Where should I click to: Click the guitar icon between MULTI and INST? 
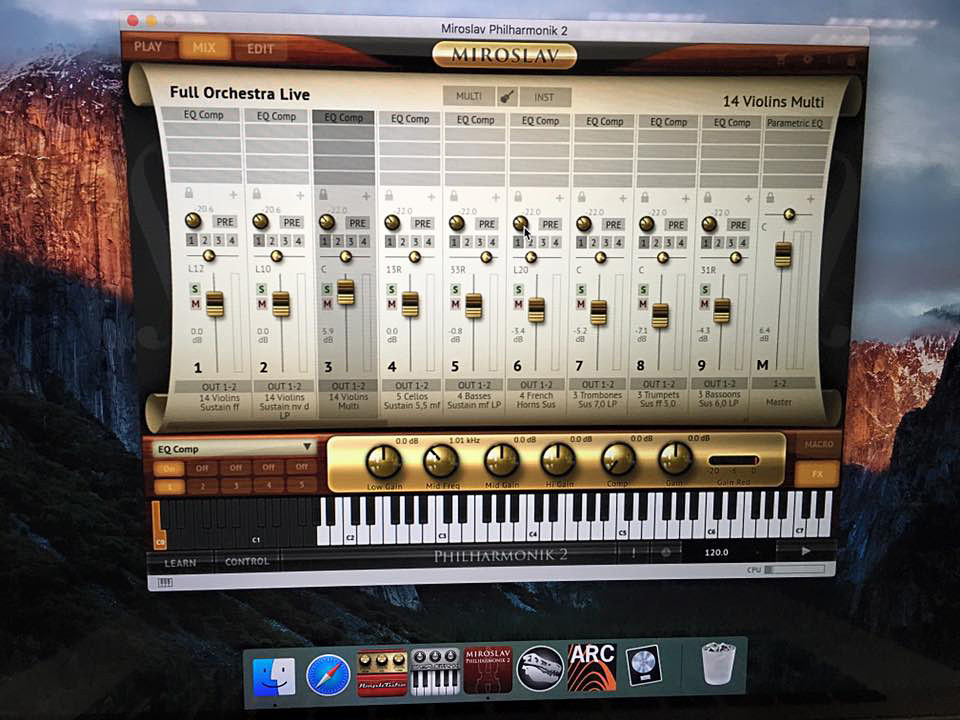click(507, 97)
